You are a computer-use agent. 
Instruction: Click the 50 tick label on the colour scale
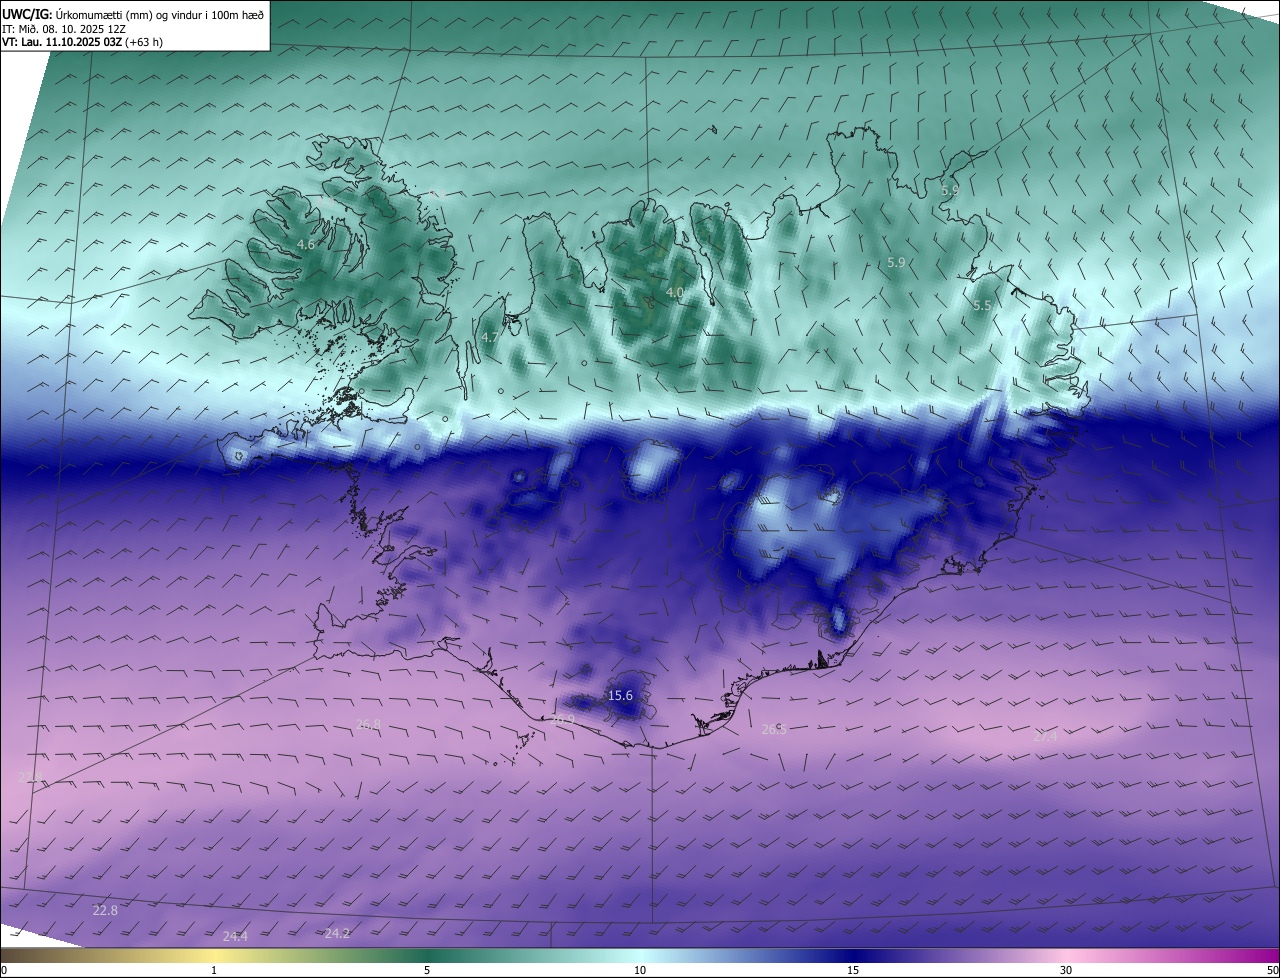(1272, 970)
